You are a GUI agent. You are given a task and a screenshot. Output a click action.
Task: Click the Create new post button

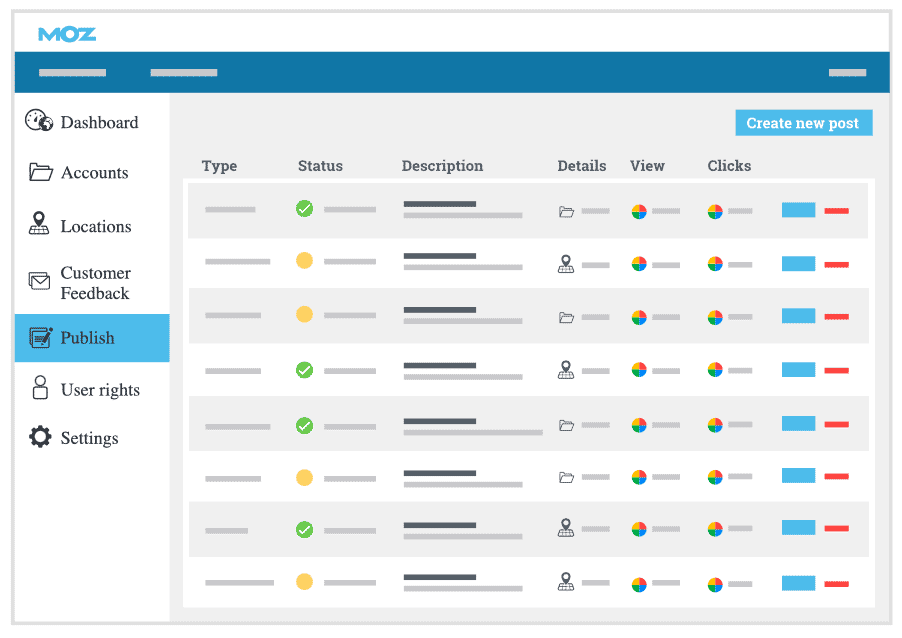803,123
